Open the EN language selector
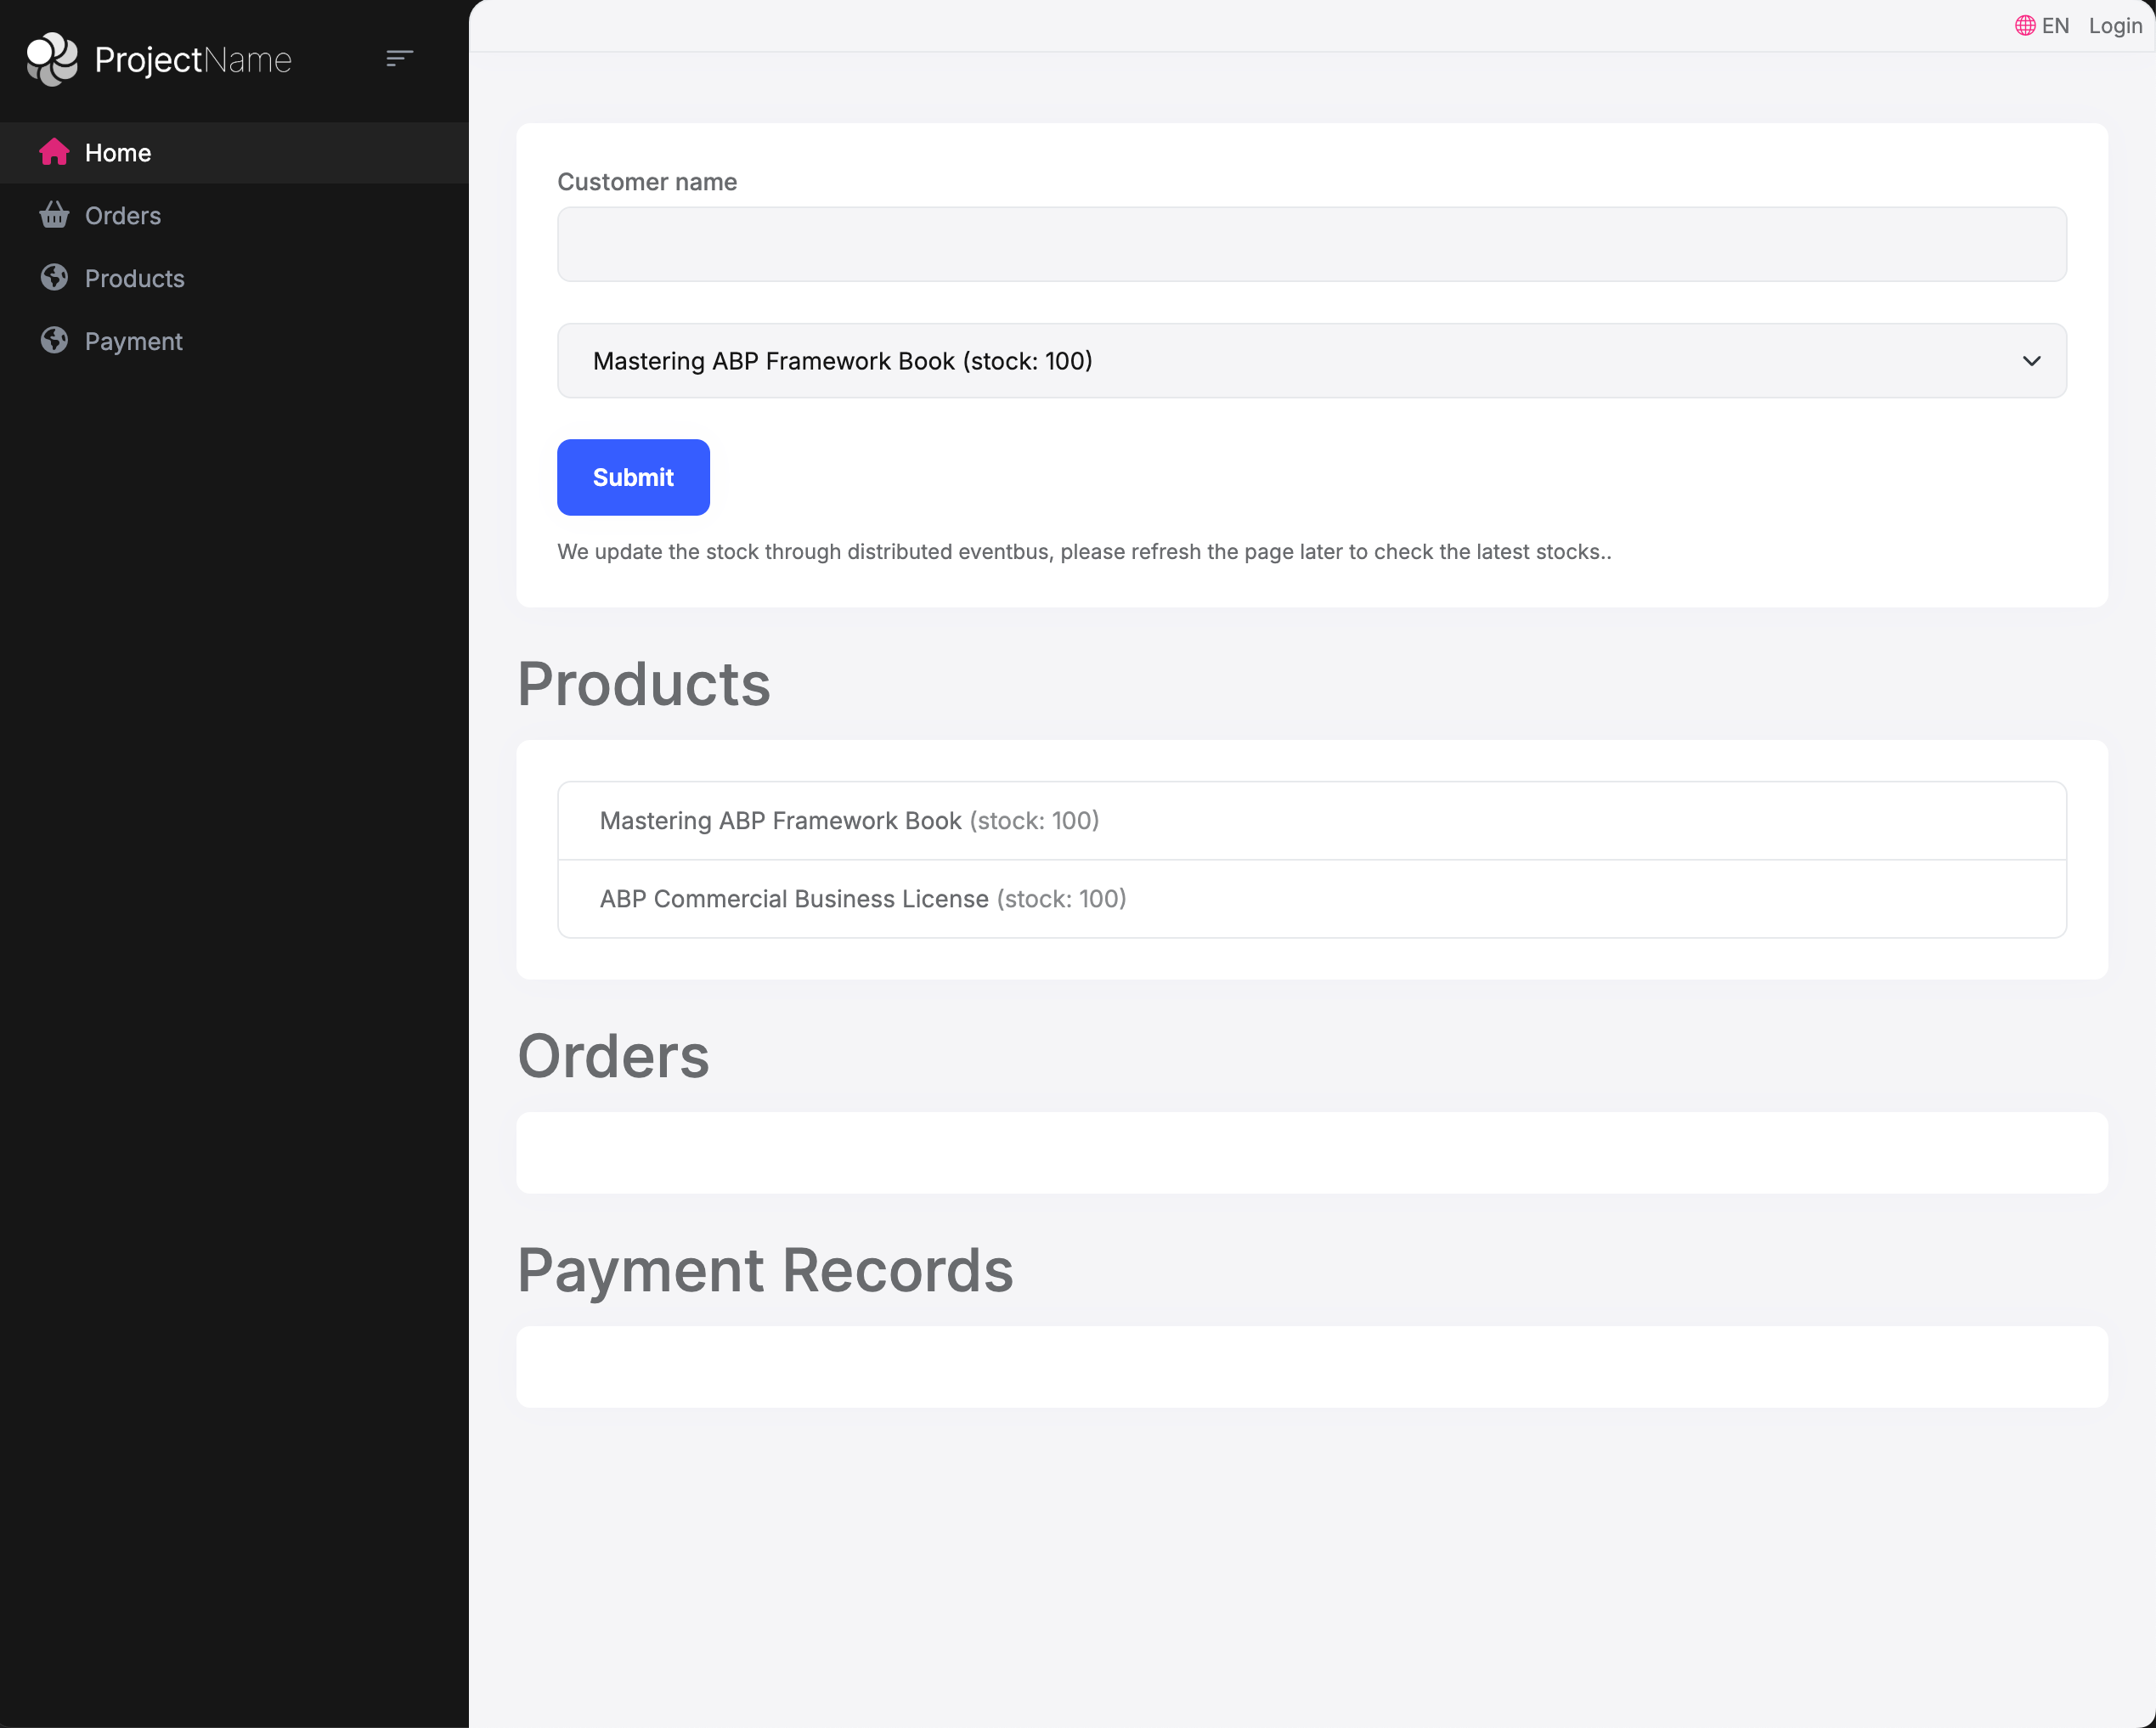Screen dimensions: 2156x1728 [2055, 26]
